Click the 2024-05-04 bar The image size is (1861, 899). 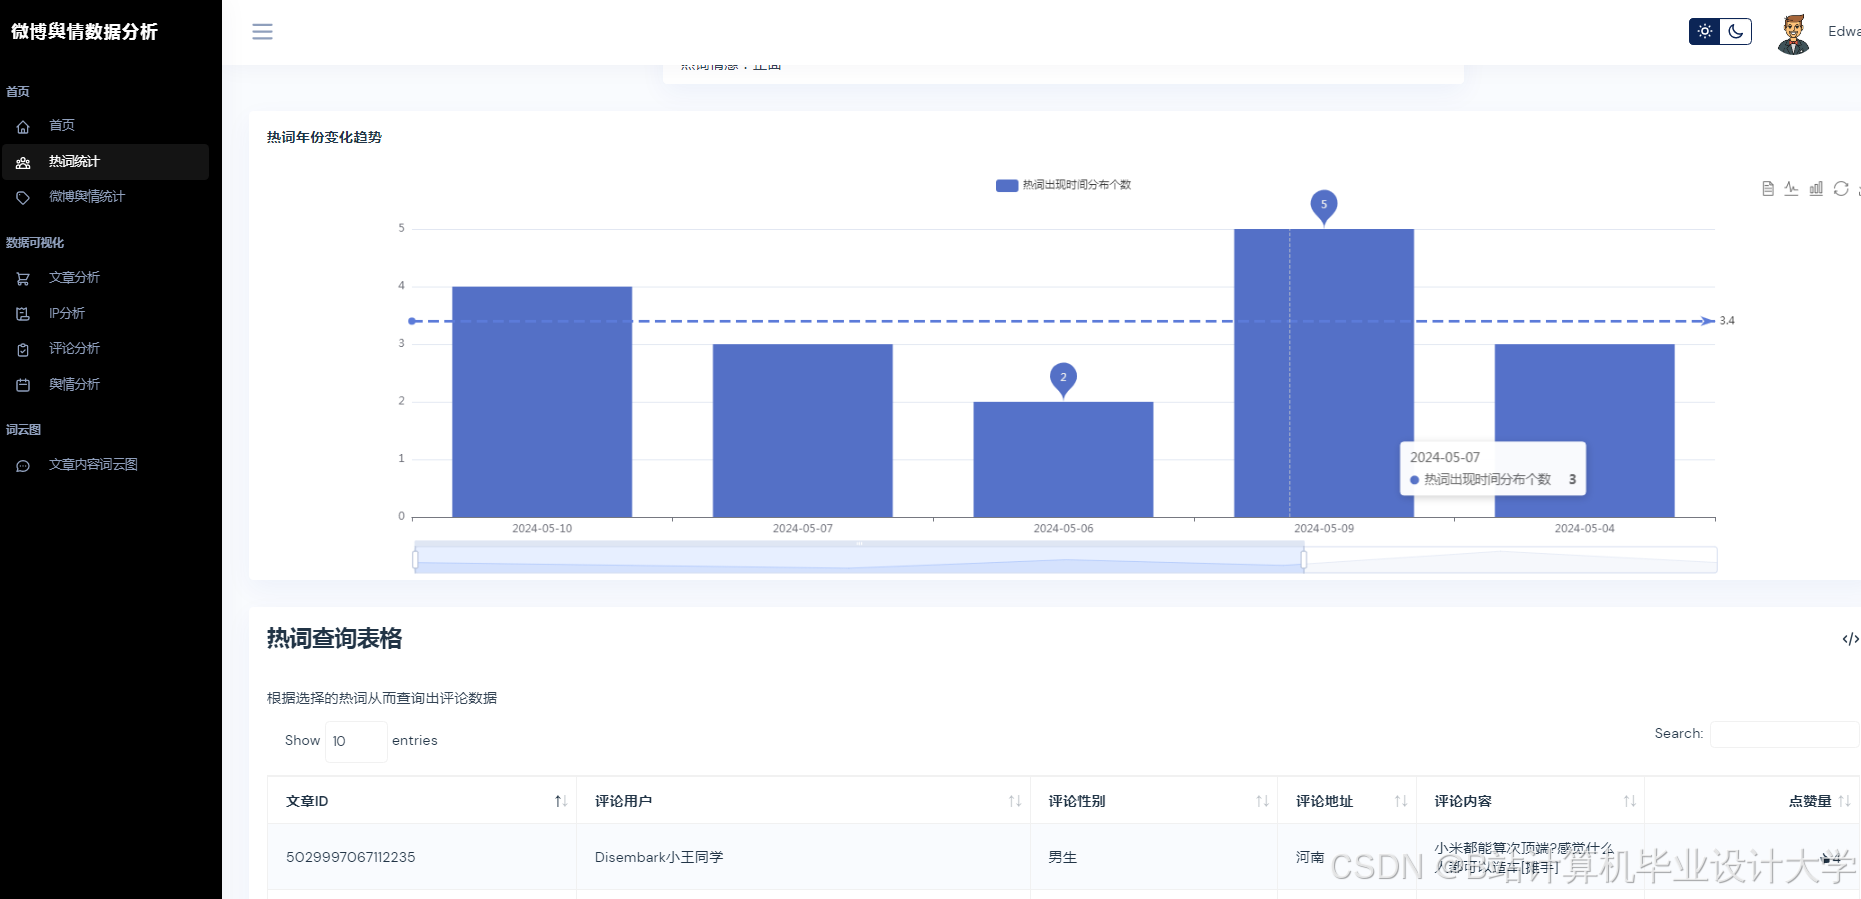(x=1584, y=431)
